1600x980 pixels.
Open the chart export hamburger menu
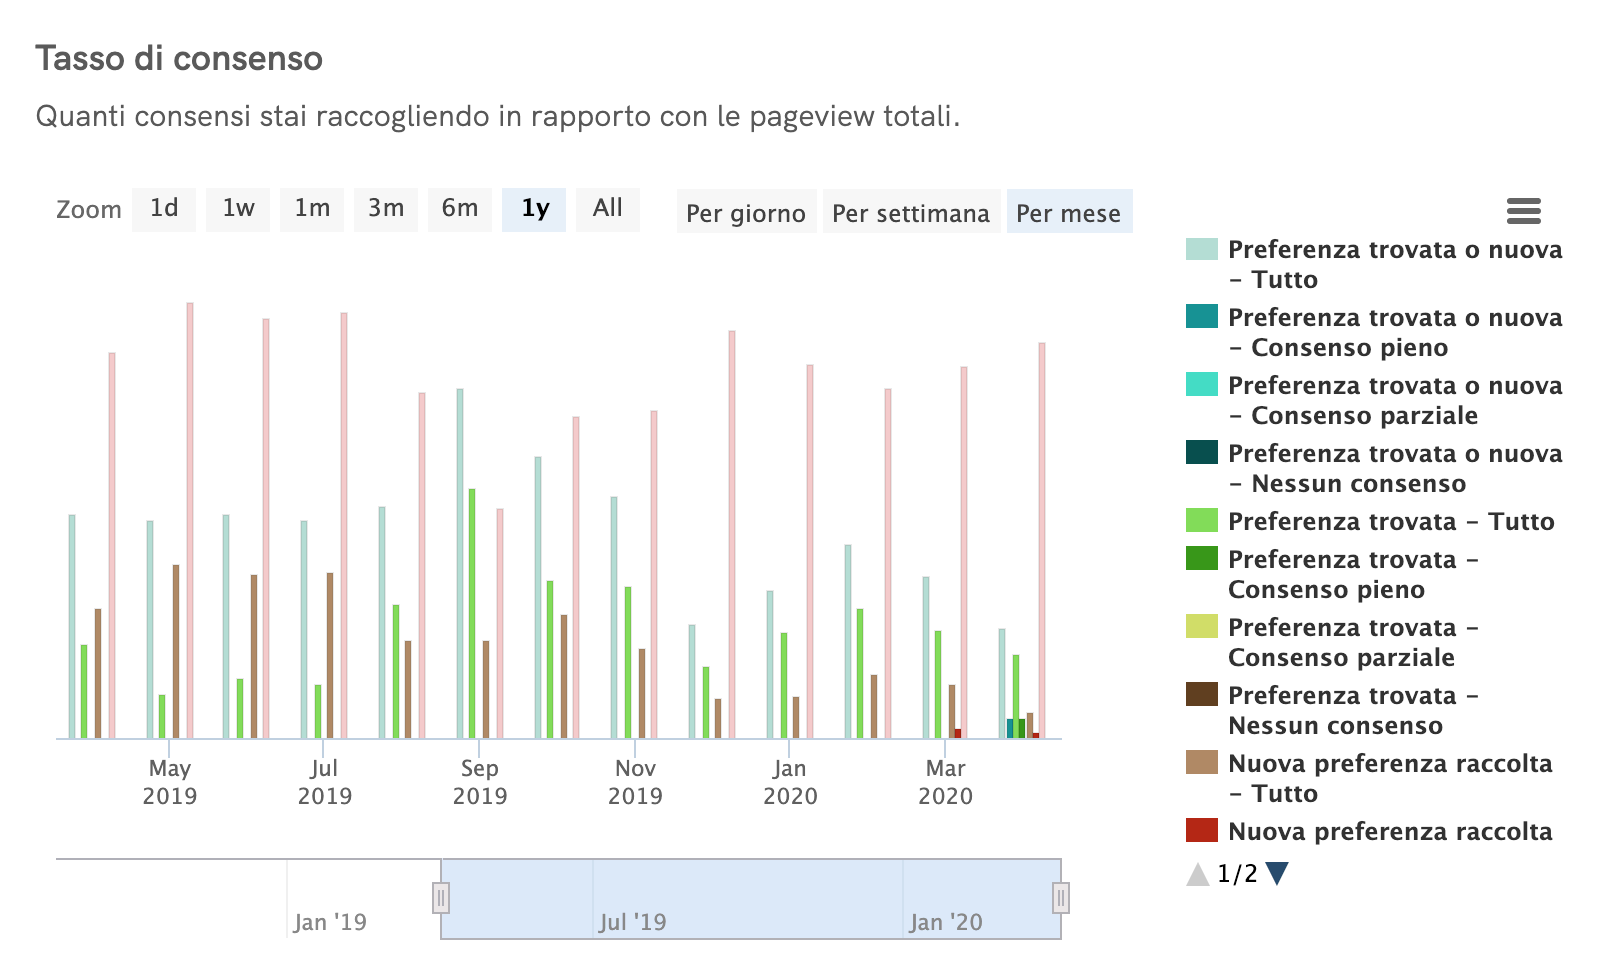[1524, 212]
